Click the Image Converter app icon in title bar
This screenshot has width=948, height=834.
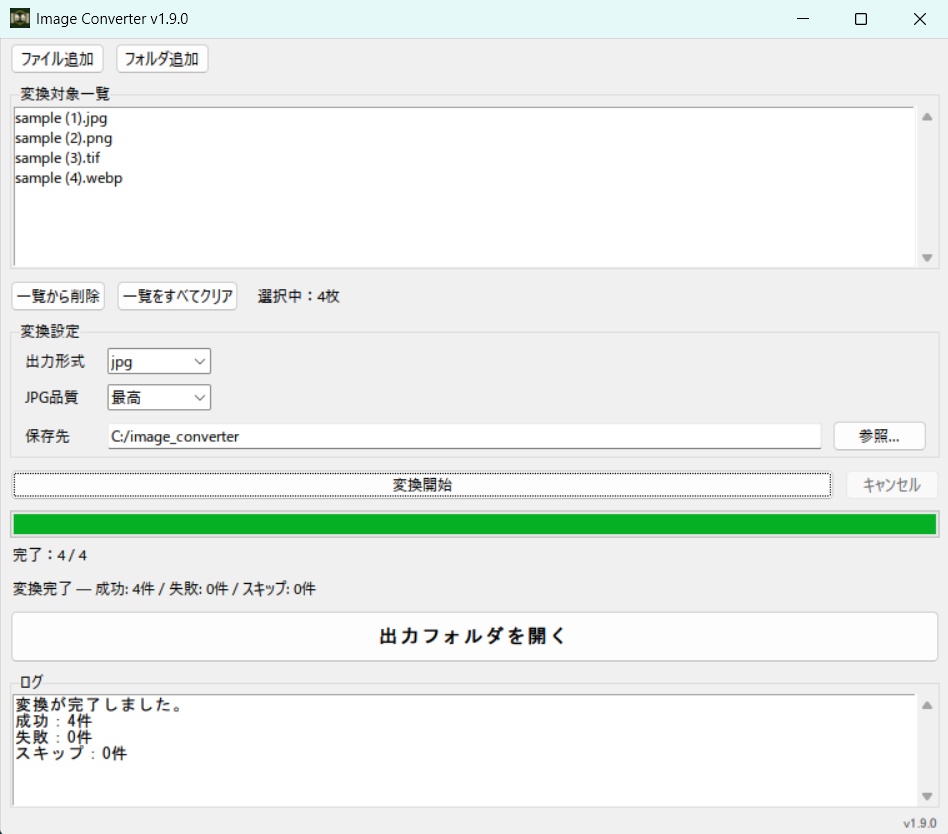click(20, 18)
